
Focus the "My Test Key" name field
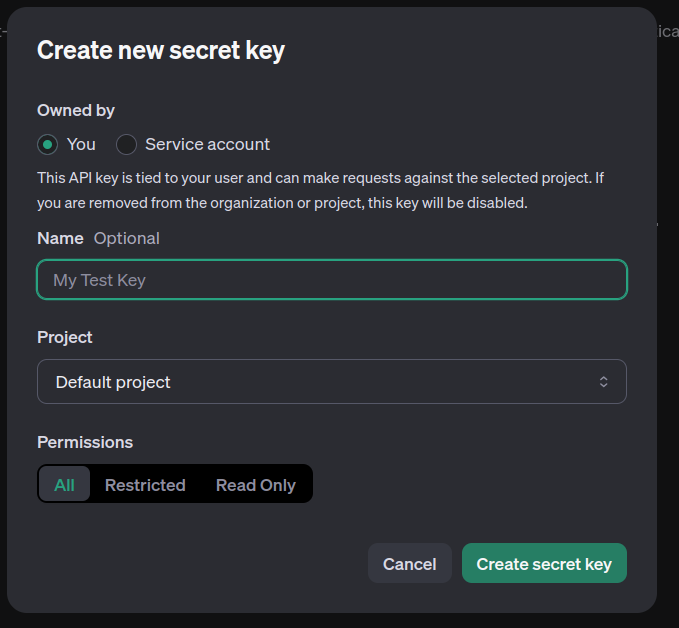click(x=331, y=280)
